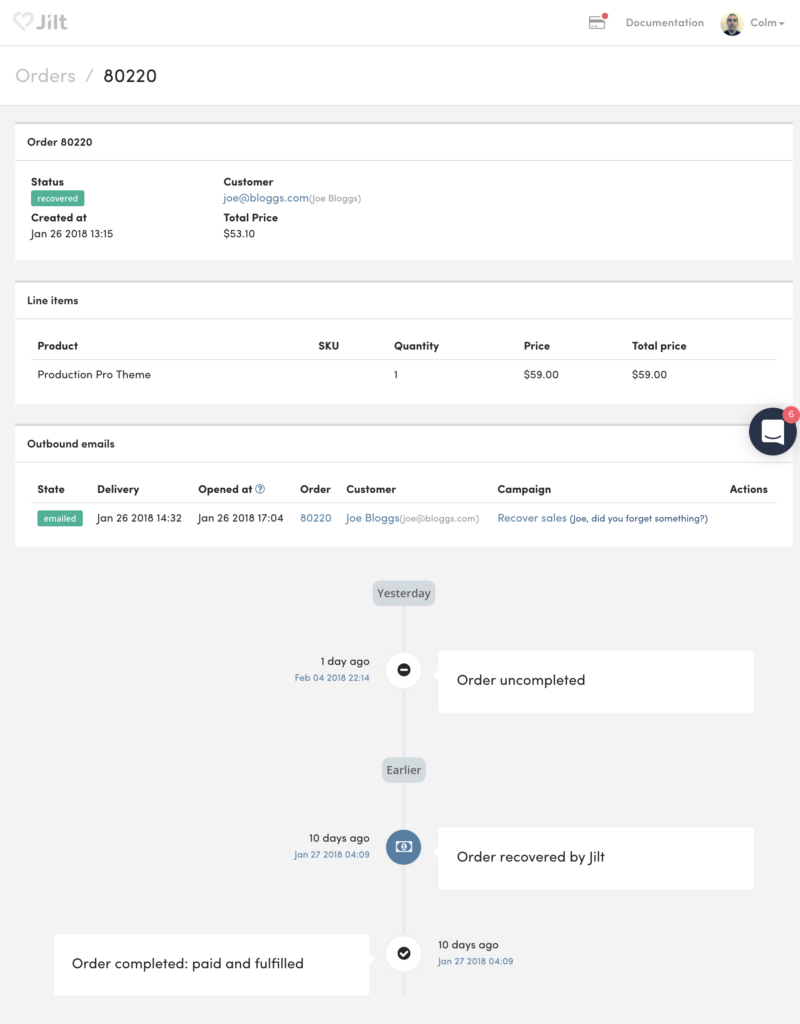Click the Earlier timeline label

coord(404,770)
